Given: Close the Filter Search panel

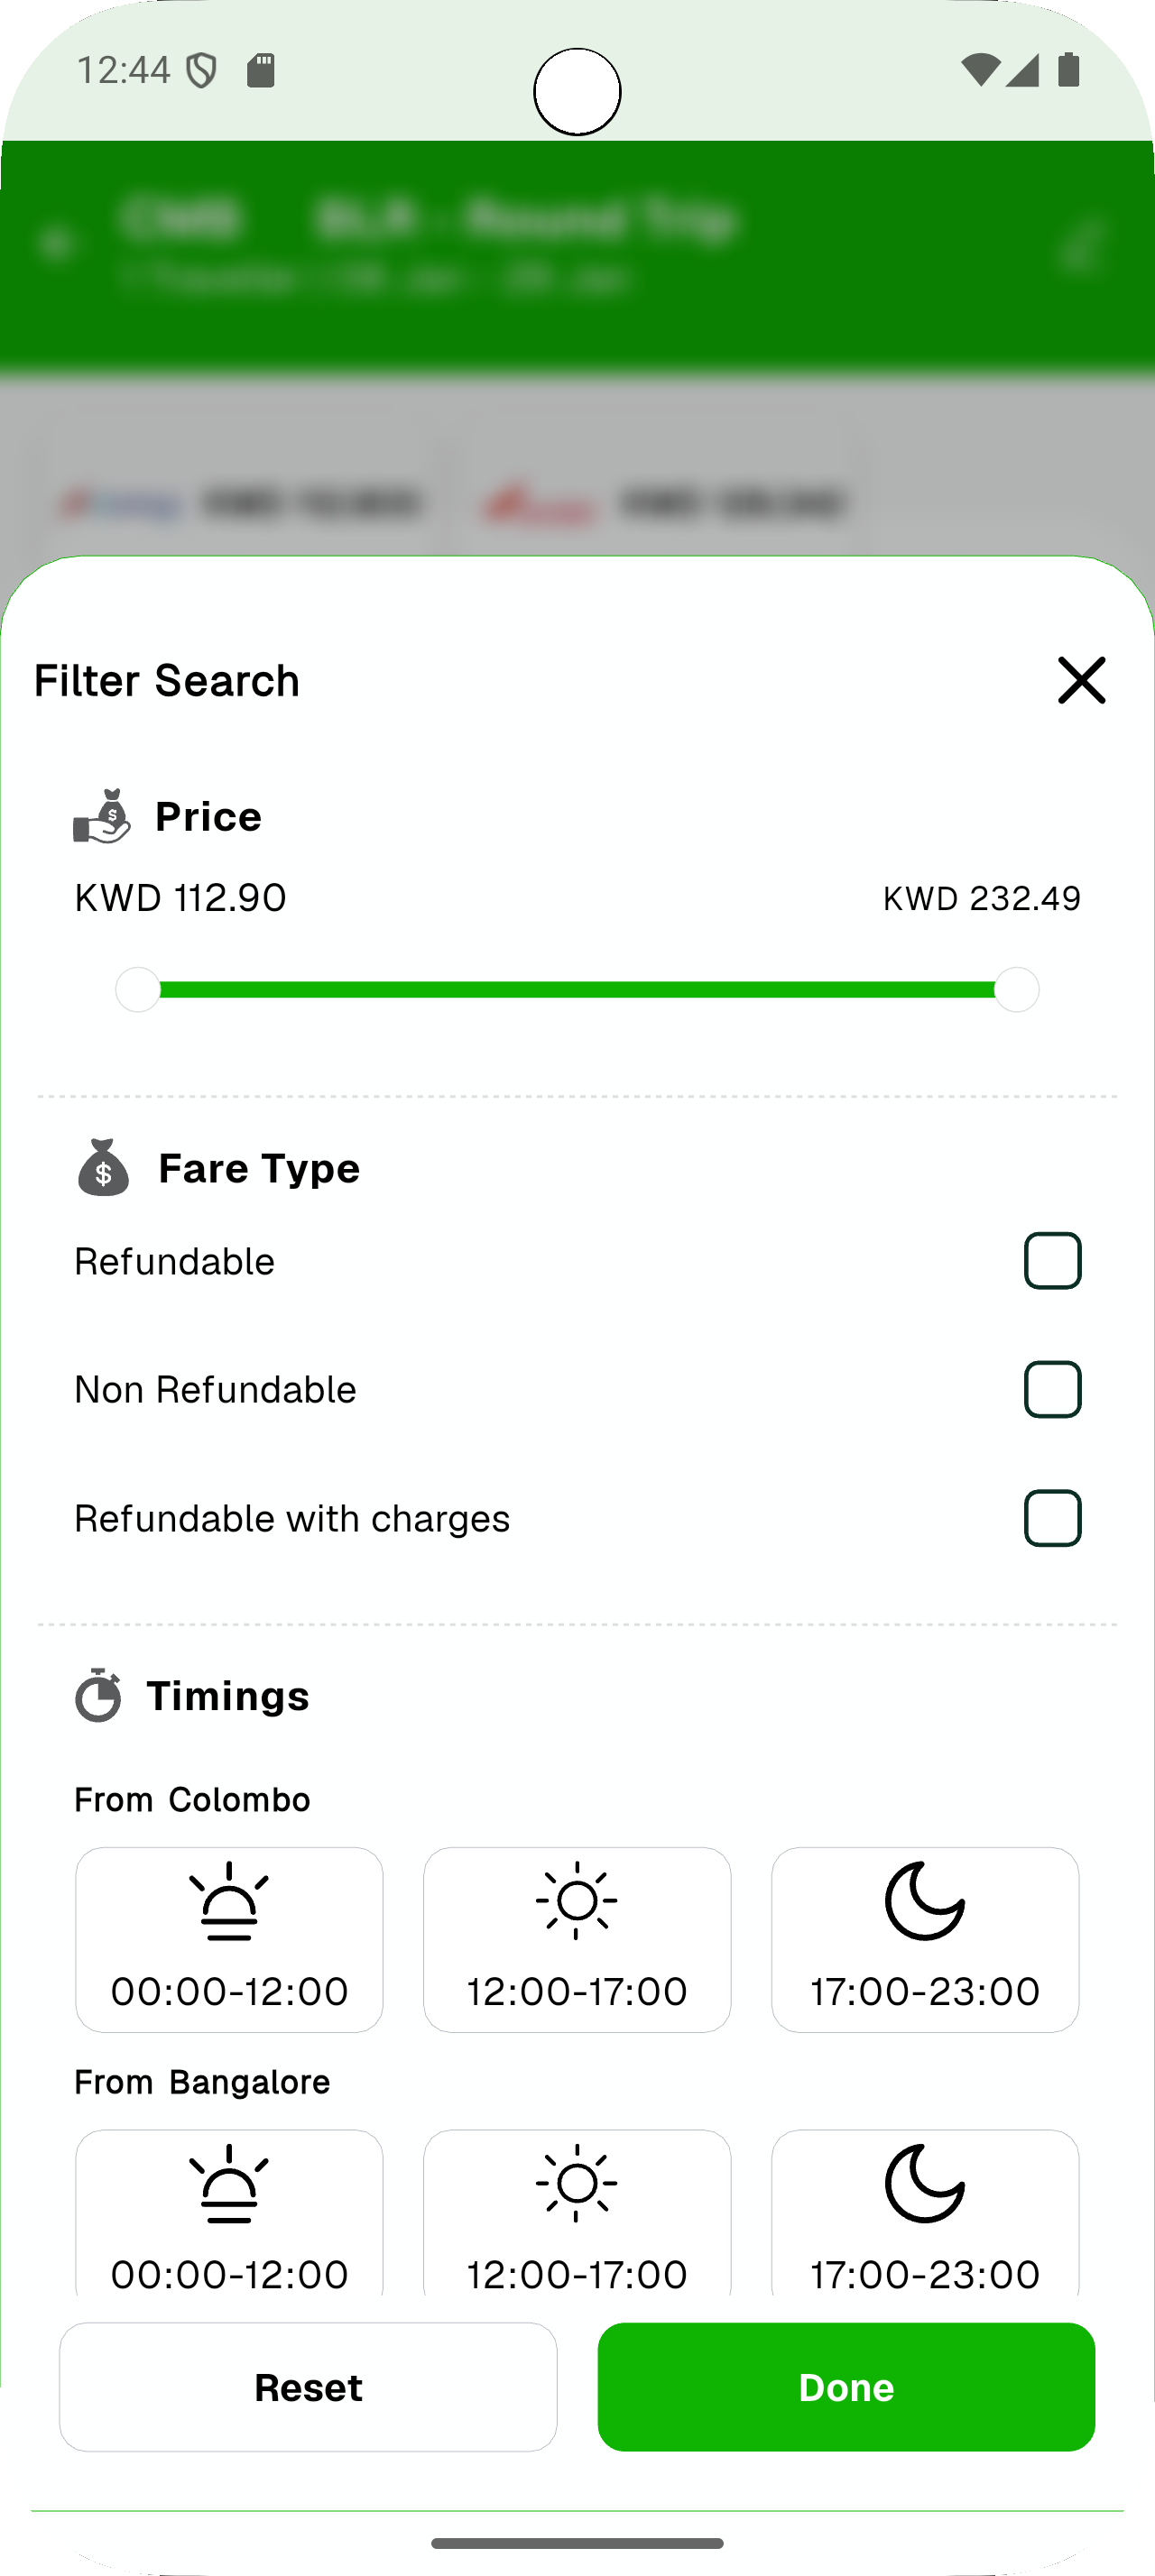Looking at the screenshot, I should (1081, 681).
